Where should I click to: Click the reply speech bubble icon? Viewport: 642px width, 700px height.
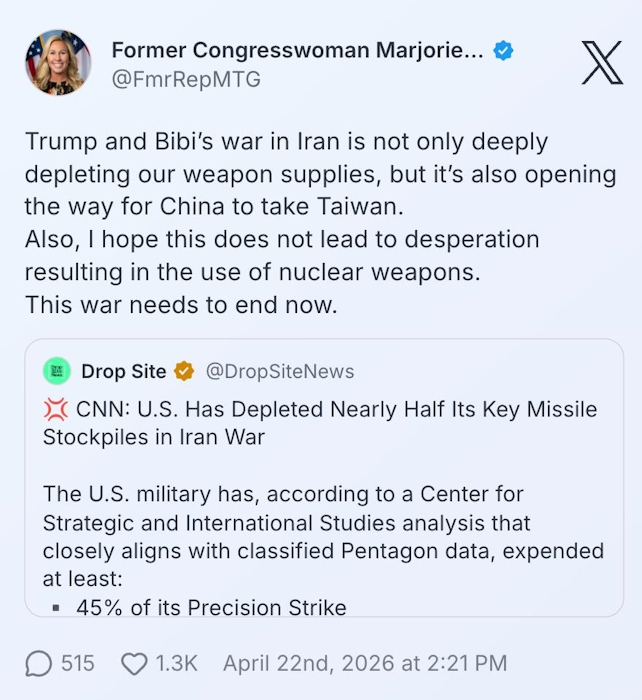[x=38, y=663]
